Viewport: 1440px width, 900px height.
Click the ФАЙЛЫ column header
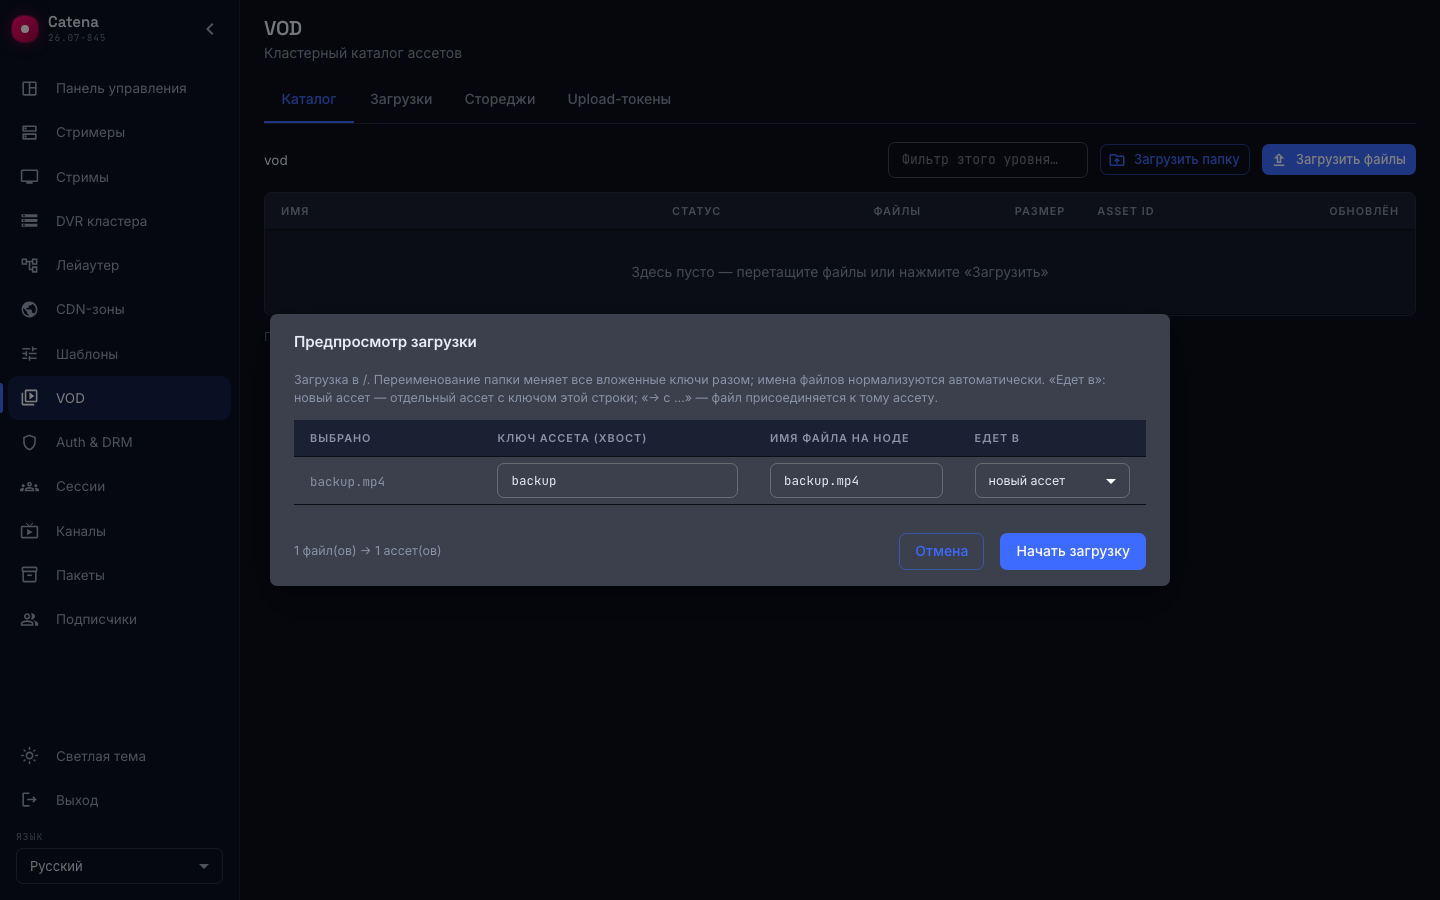tap(897, 211)
